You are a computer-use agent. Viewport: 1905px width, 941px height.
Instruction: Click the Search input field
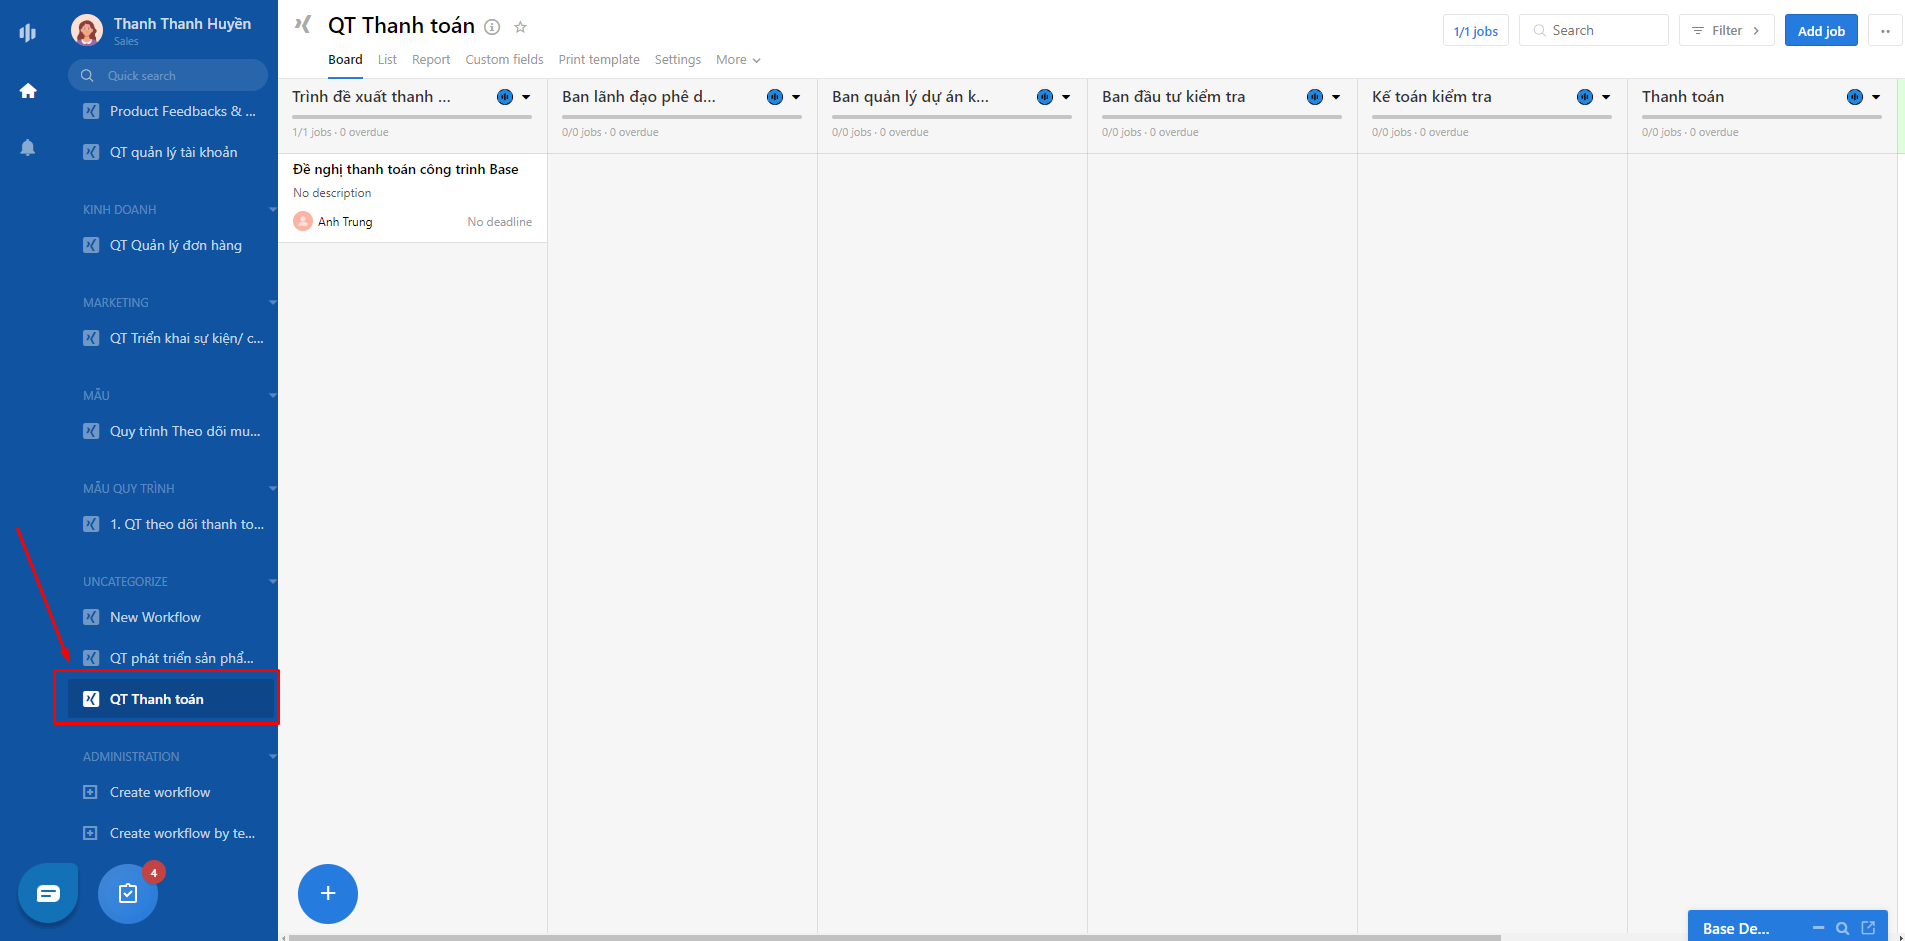click(x=1594, y=31)
